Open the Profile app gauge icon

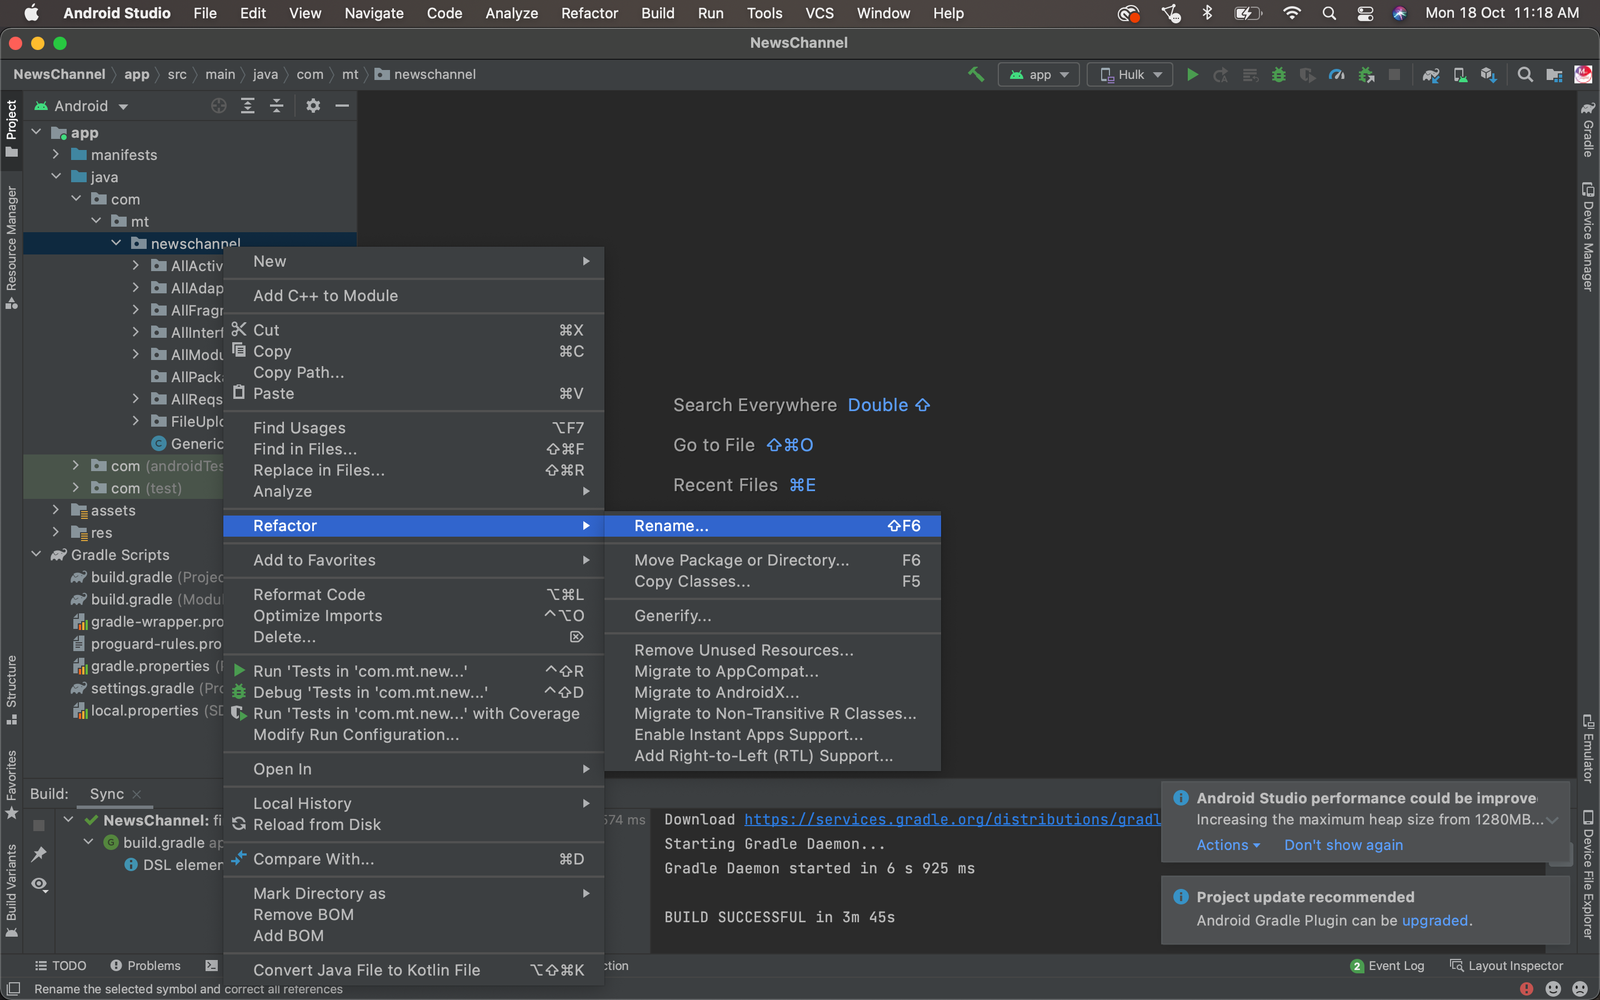click(1336, 75)
